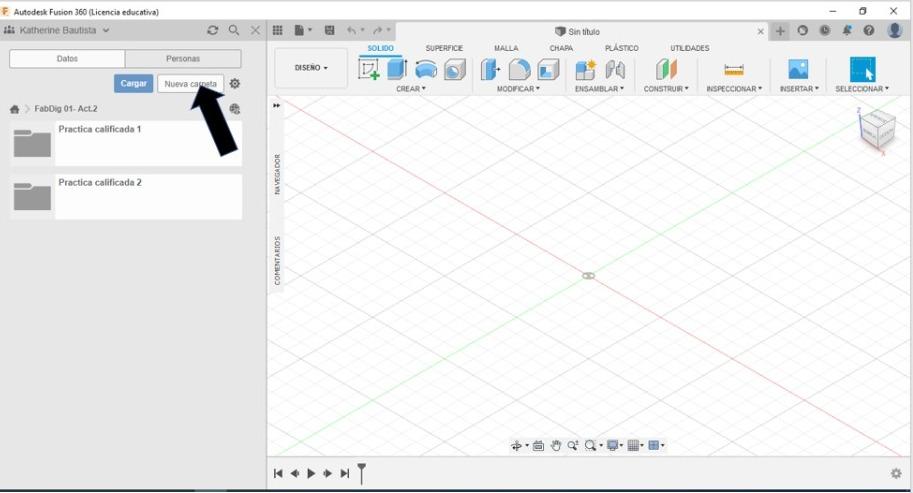
Task: Open timeline settings gear
Action: pyautogui.click(x=896, y=474)
